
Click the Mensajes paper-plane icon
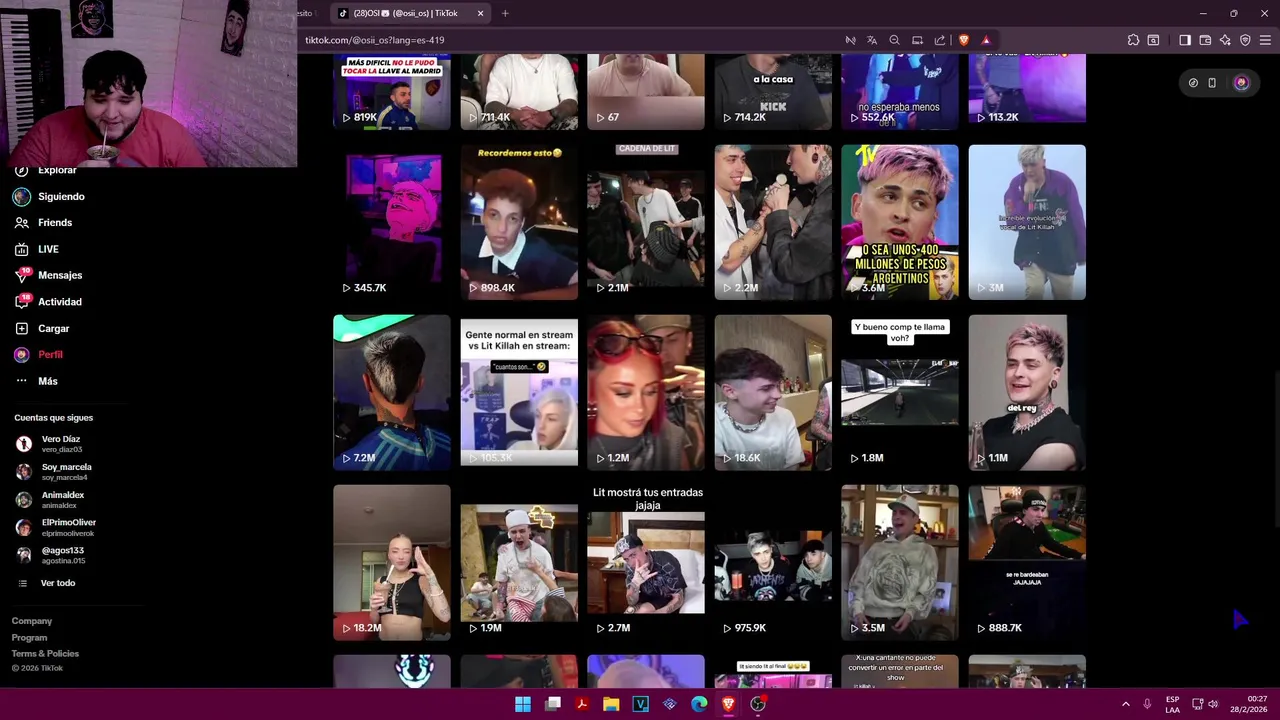pos(21,275)
